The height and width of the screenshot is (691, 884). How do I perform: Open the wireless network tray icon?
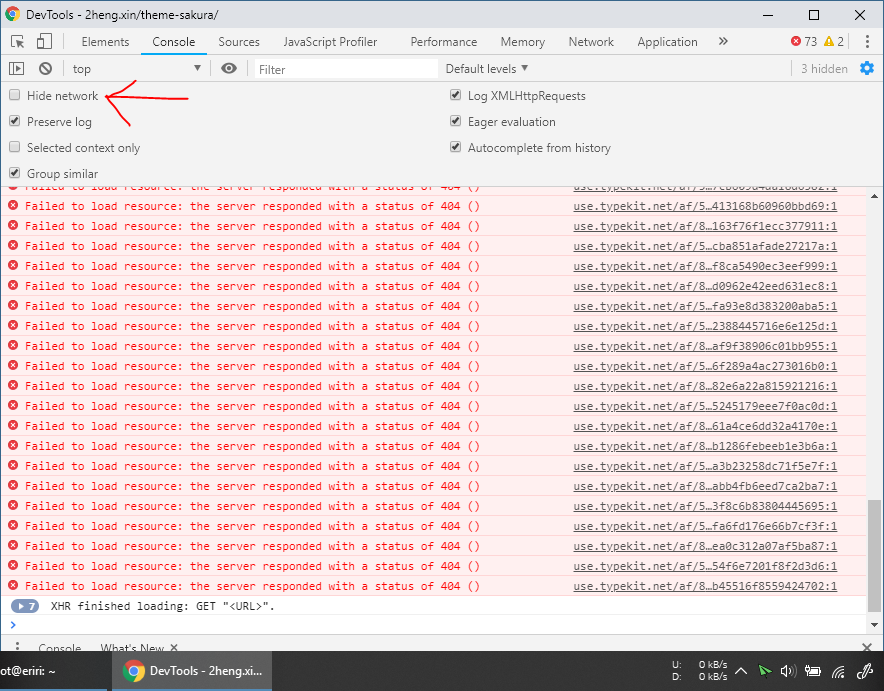click(838, 671)
